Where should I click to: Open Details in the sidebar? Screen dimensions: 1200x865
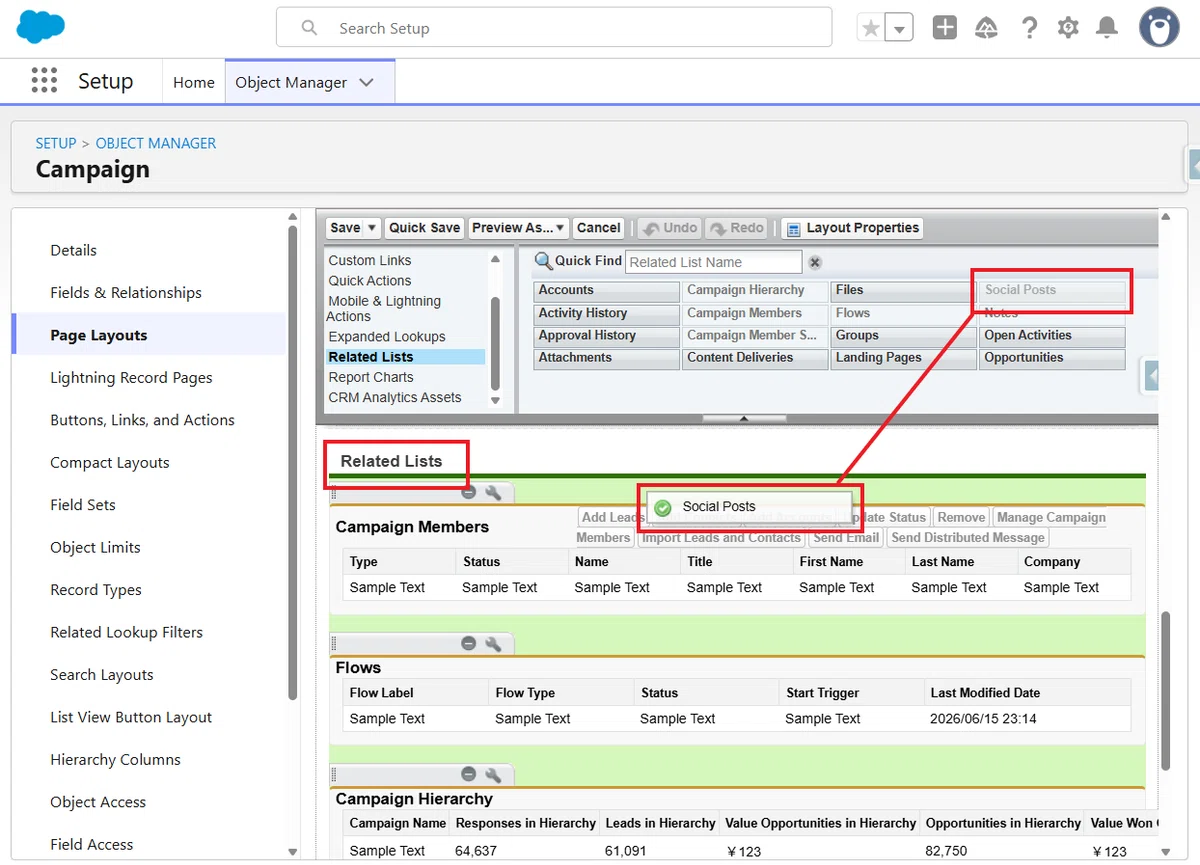point(74,250)
